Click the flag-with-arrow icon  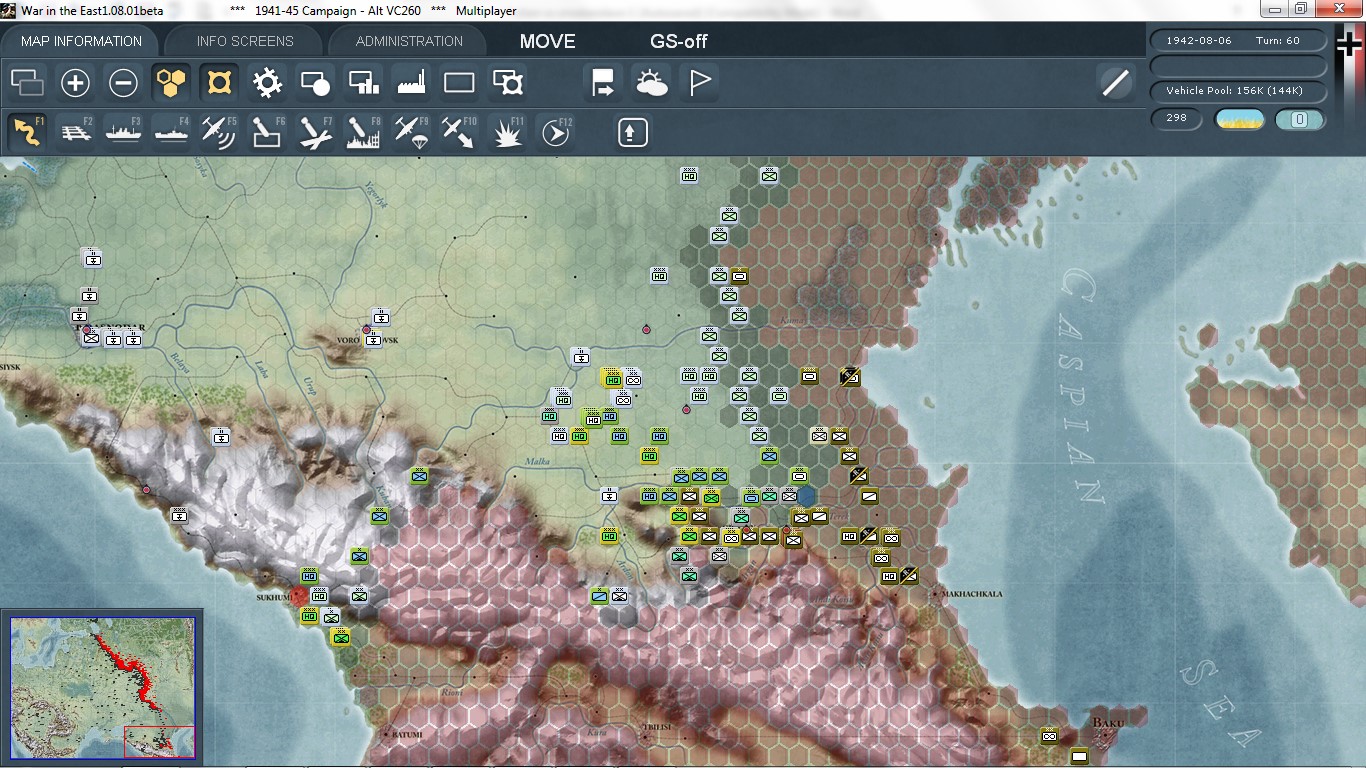[603, 82]
